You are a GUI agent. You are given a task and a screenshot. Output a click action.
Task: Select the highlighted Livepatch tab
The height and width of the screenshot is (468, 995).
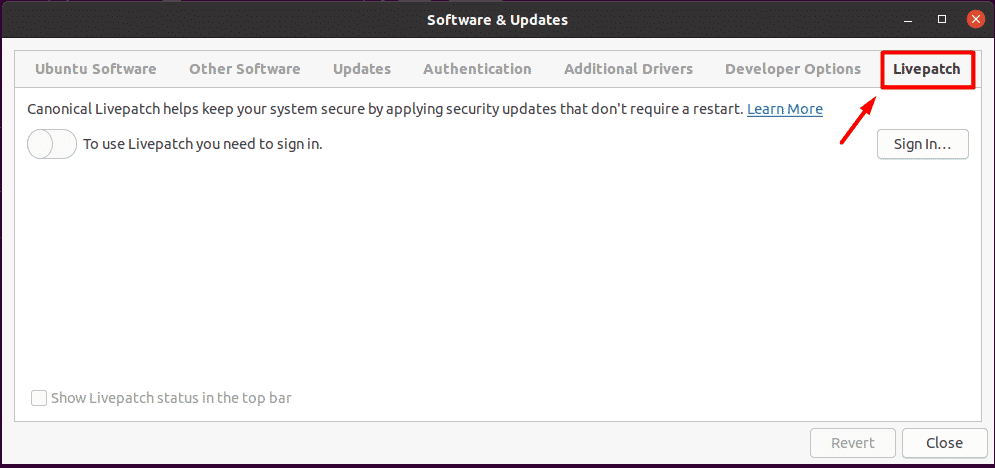[926, 69]
